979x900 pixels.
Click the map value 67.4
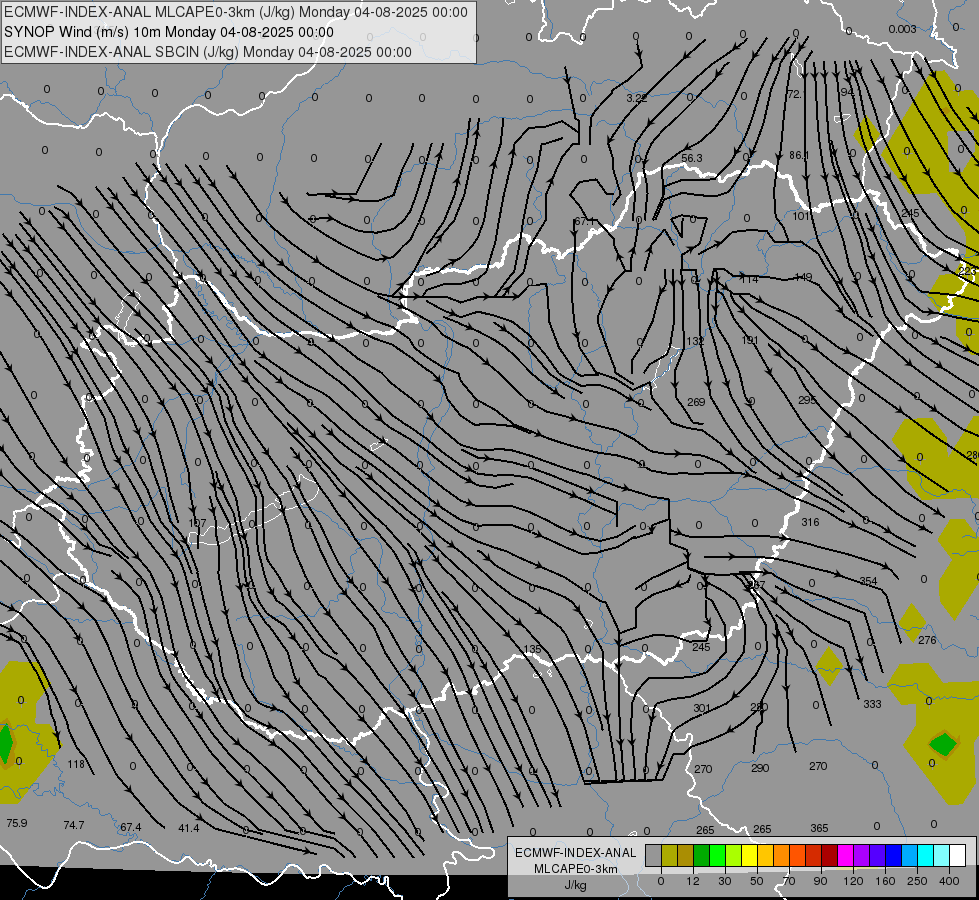tap(130, 827)
